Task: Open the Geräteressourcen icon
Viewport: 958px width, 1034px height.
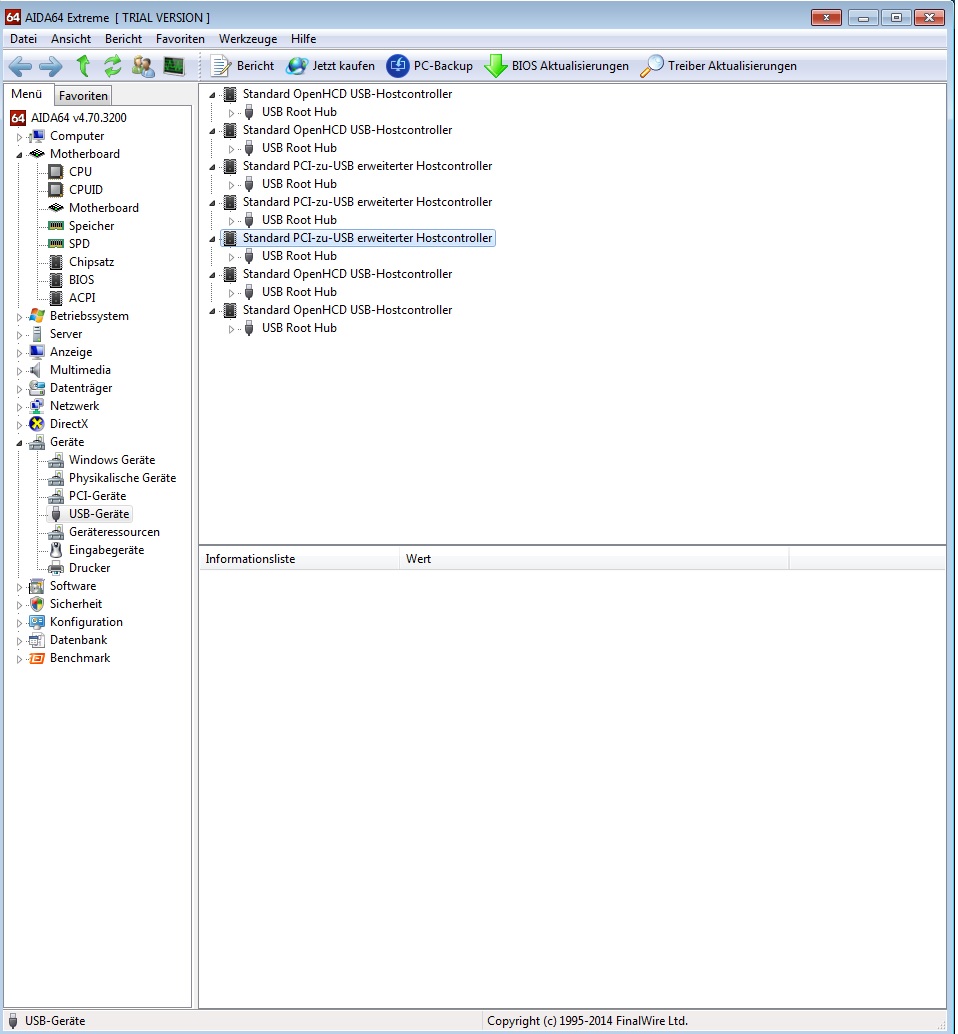Action: pos(57,532)
